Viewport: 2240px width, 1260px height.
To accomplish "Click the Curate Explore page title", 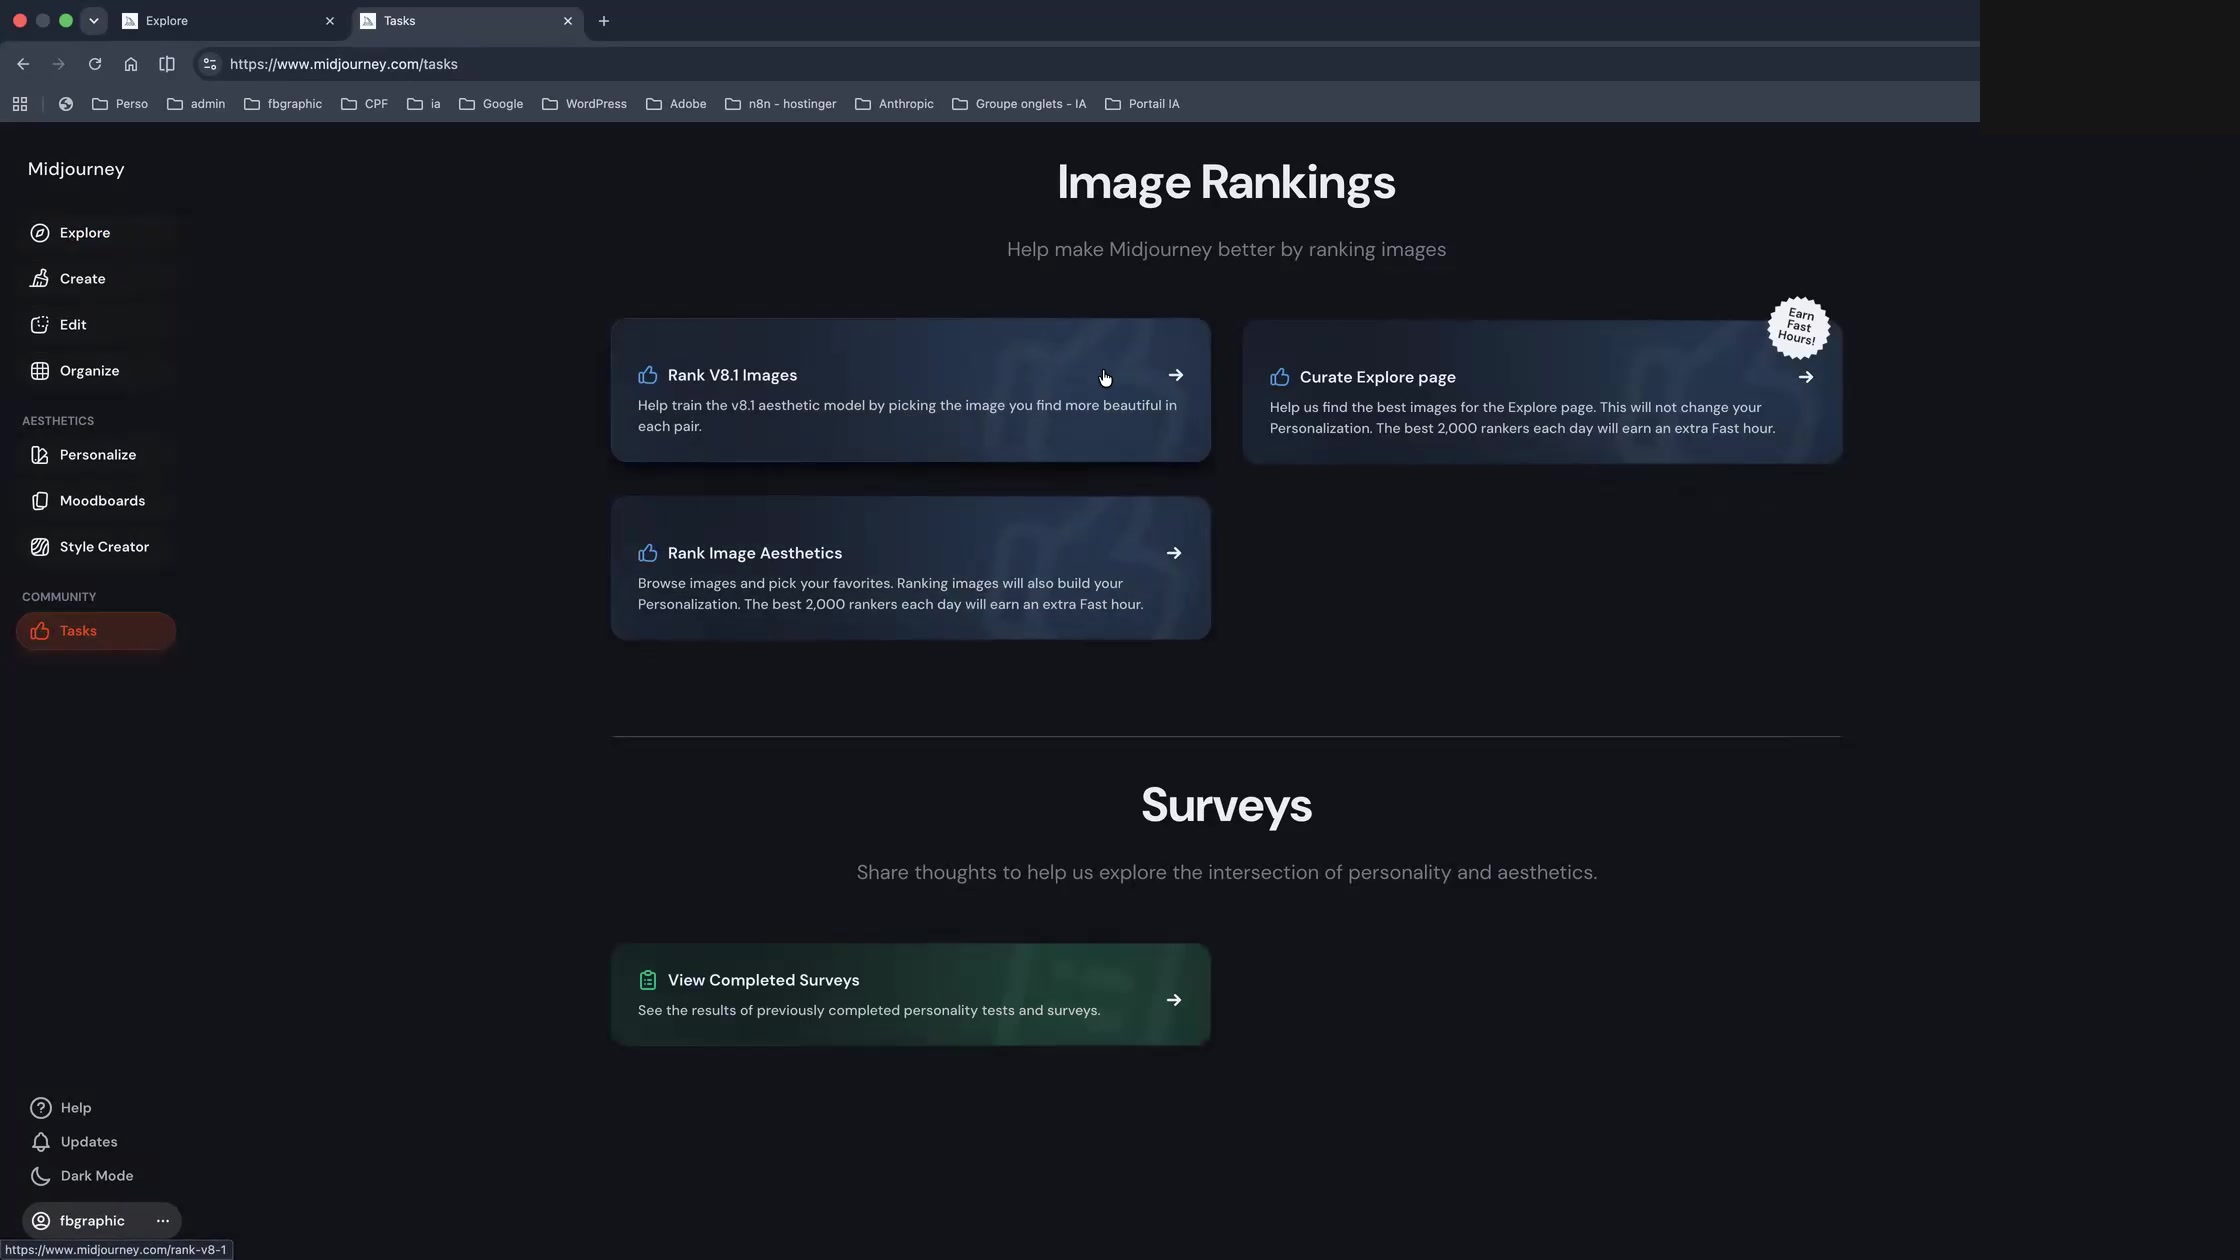I will 1377,377.
